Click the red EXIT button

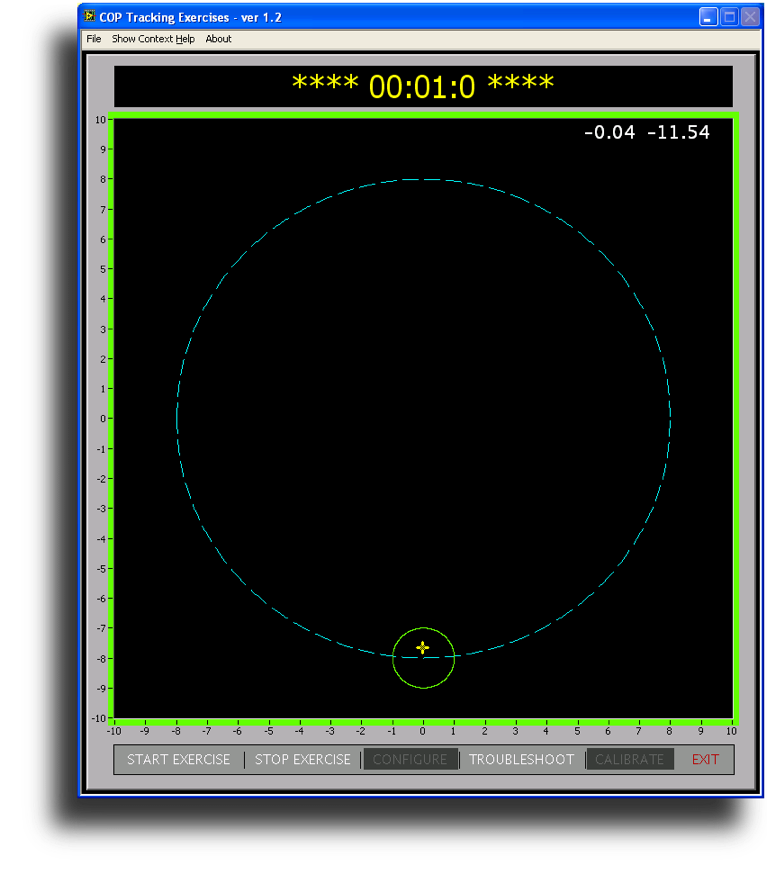pyautogui.click(x=705, y=760)
